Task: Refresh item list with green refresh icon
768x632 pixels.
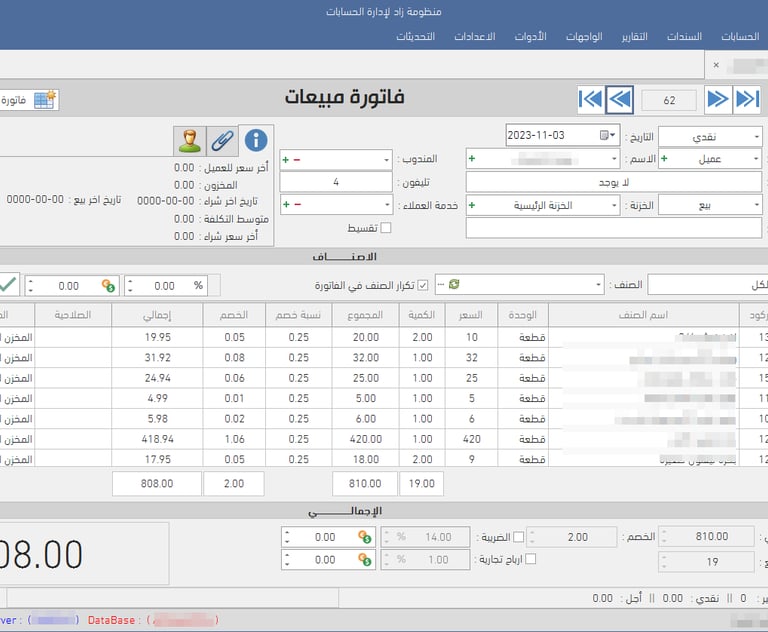Action: 454,285
